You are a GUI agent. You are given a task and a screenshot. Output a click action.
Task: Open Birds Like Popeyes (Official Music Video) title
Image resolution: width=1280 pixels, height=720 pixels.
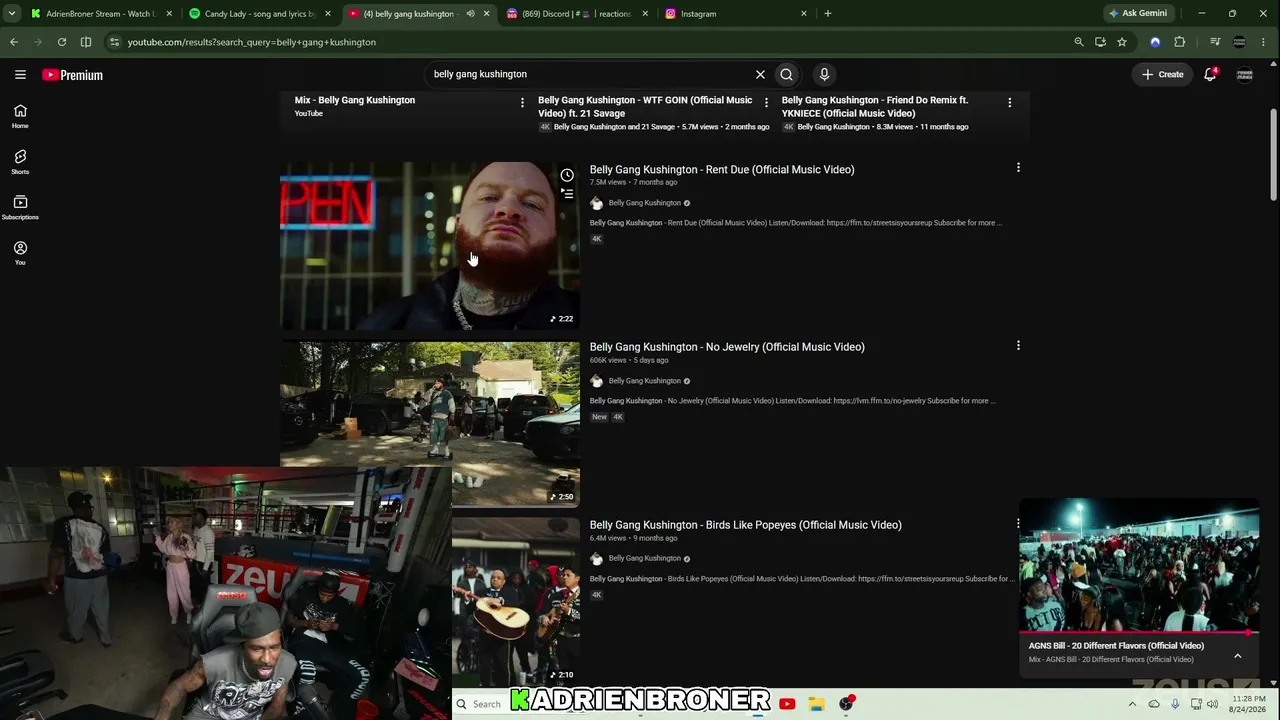click(x=746, y=525)
